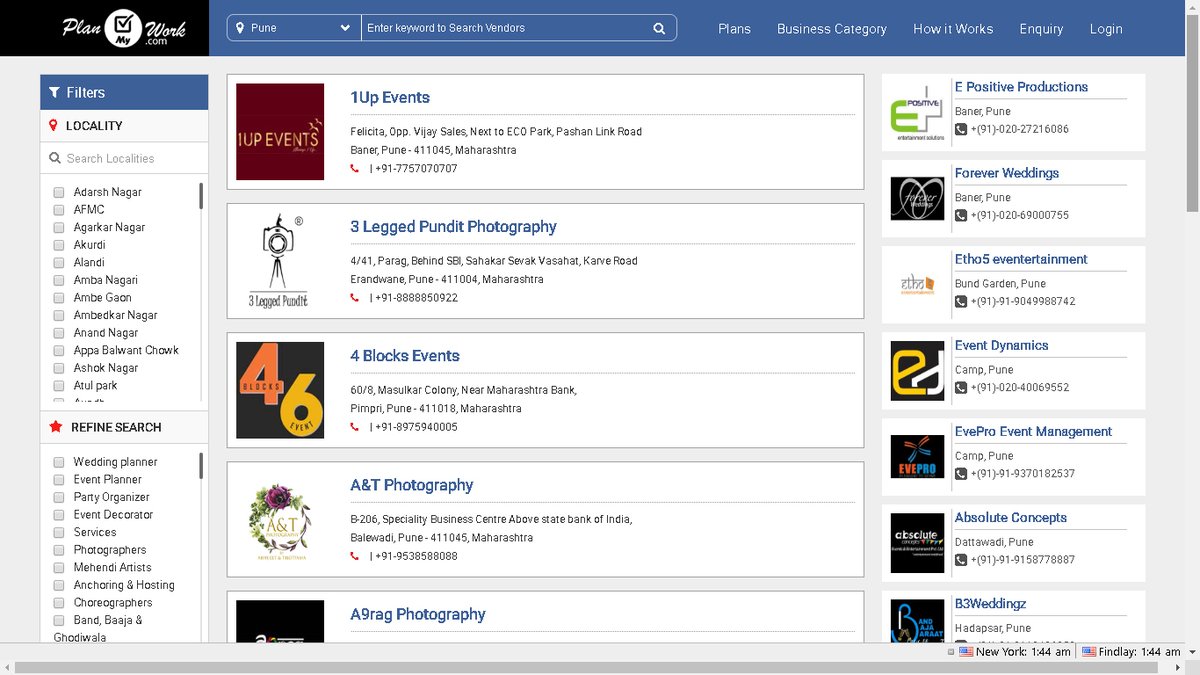
Task: Click the Findlay clock in status bar
Action: [x=1132, y=652]
